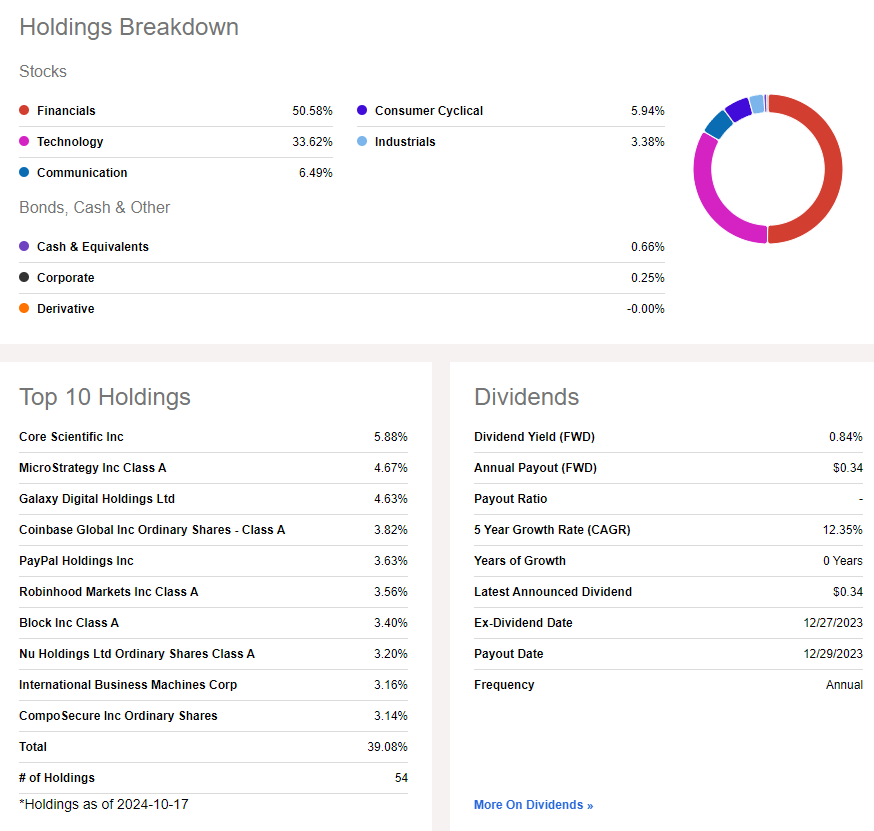Click the blue Communication legend dot
The height and width of the screenshot is (831, 874).
pyautogui.click(x=24, y=173)
